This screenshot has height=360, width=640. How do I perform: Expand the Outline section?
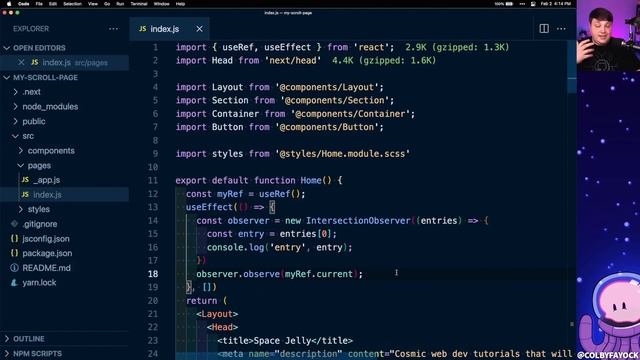point(7,339)
